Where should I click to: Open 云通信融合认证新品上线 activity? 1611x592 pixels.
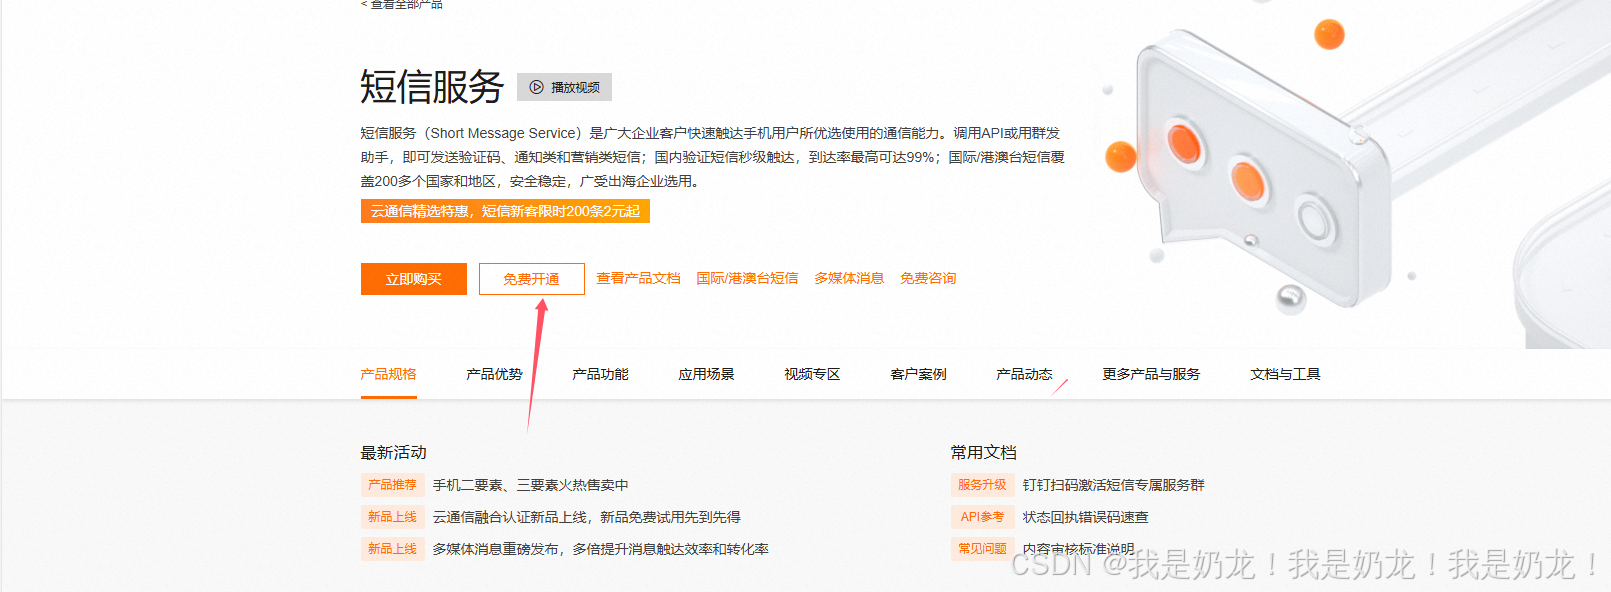coord(587,517)
